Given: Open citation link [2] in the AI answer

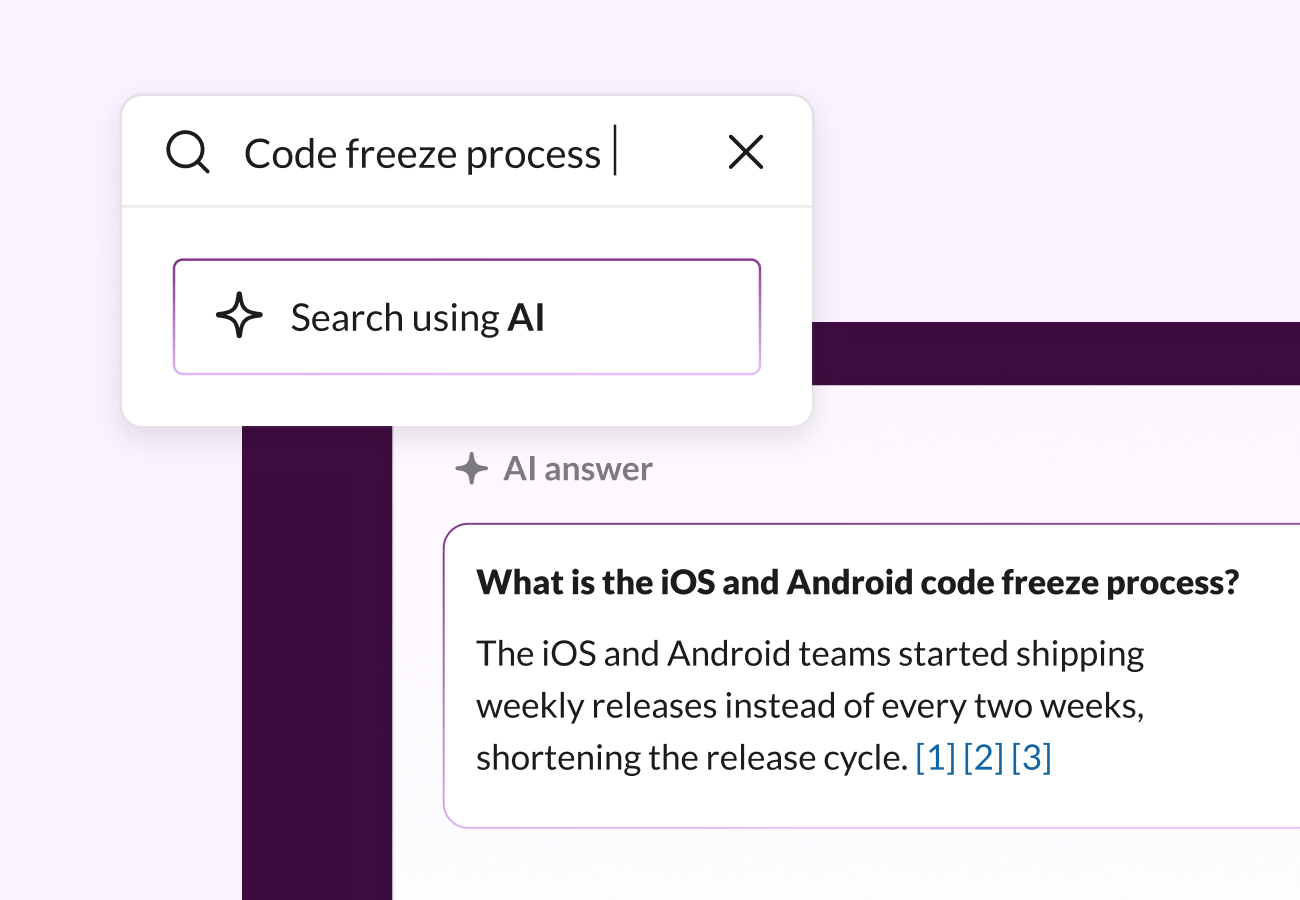Looking at the screenshot, I should [x=984, y=757].
